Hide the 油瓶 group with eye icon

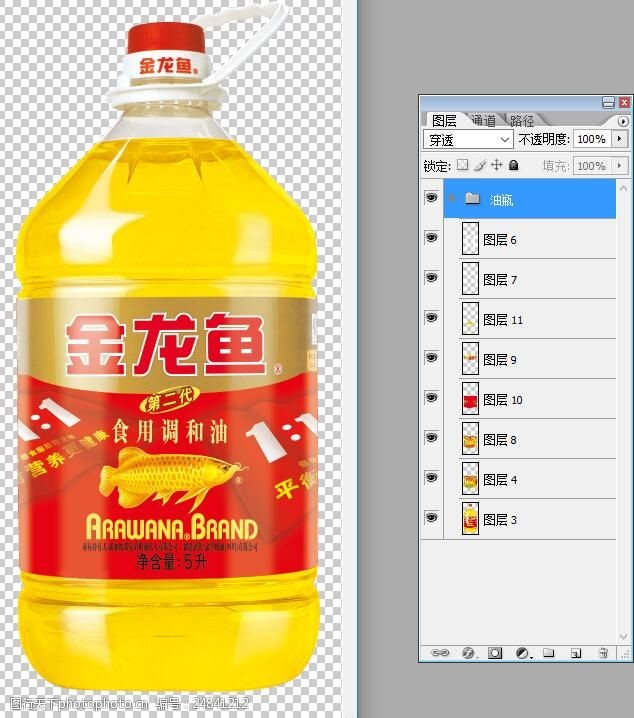click(431, 198)
